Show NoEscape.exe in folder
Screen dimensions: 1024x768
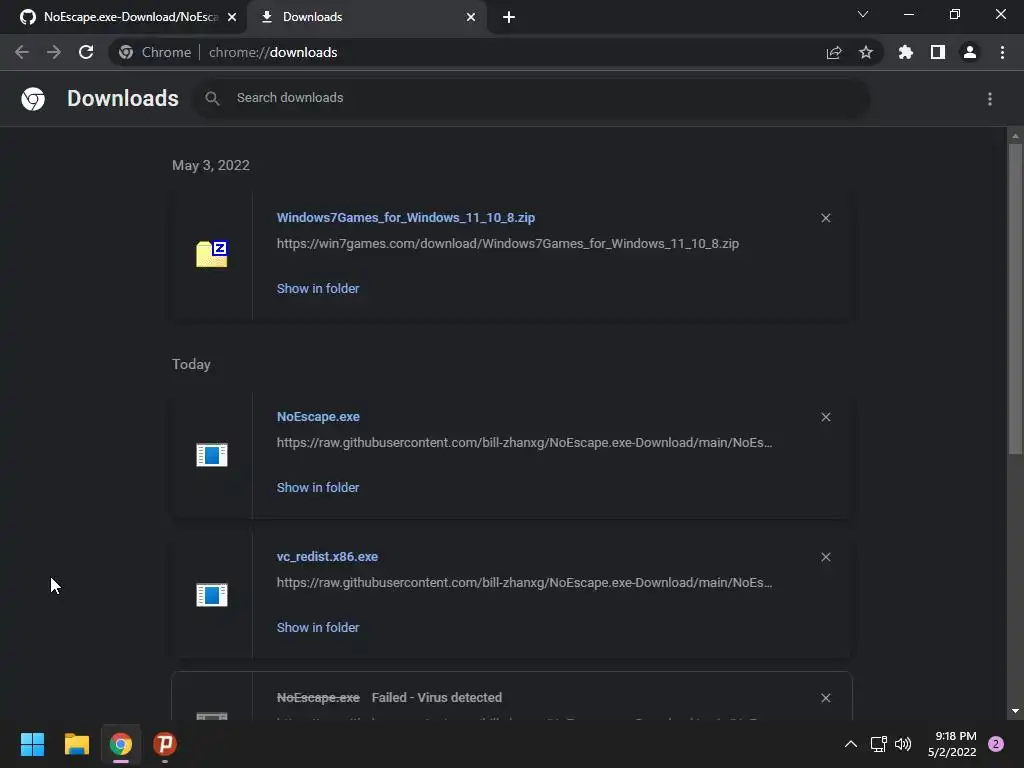(x=318, y=487)
